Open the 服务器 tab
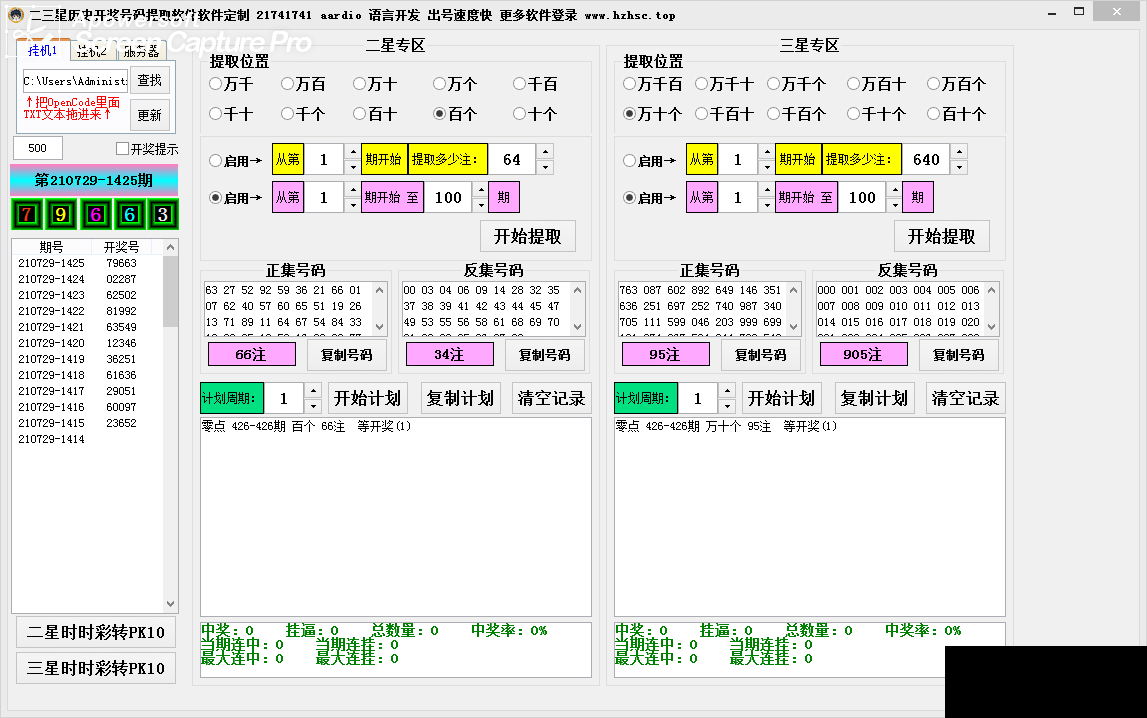 [141, 51]
